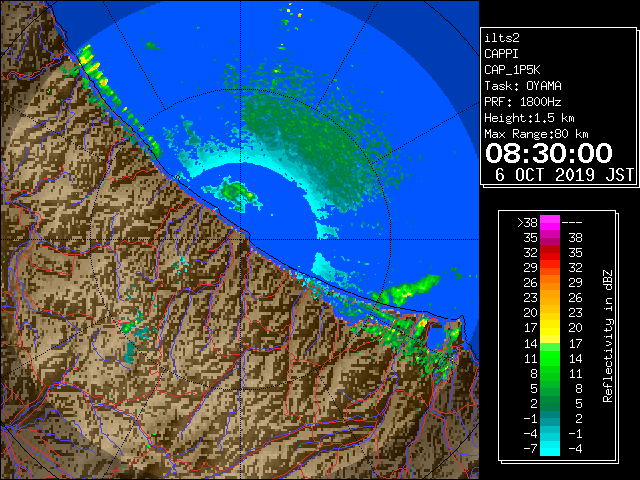The width and height of the screenshot is (640, 480).
Task: Click the "Task: OYAMA" line
Action: [523, 86]
